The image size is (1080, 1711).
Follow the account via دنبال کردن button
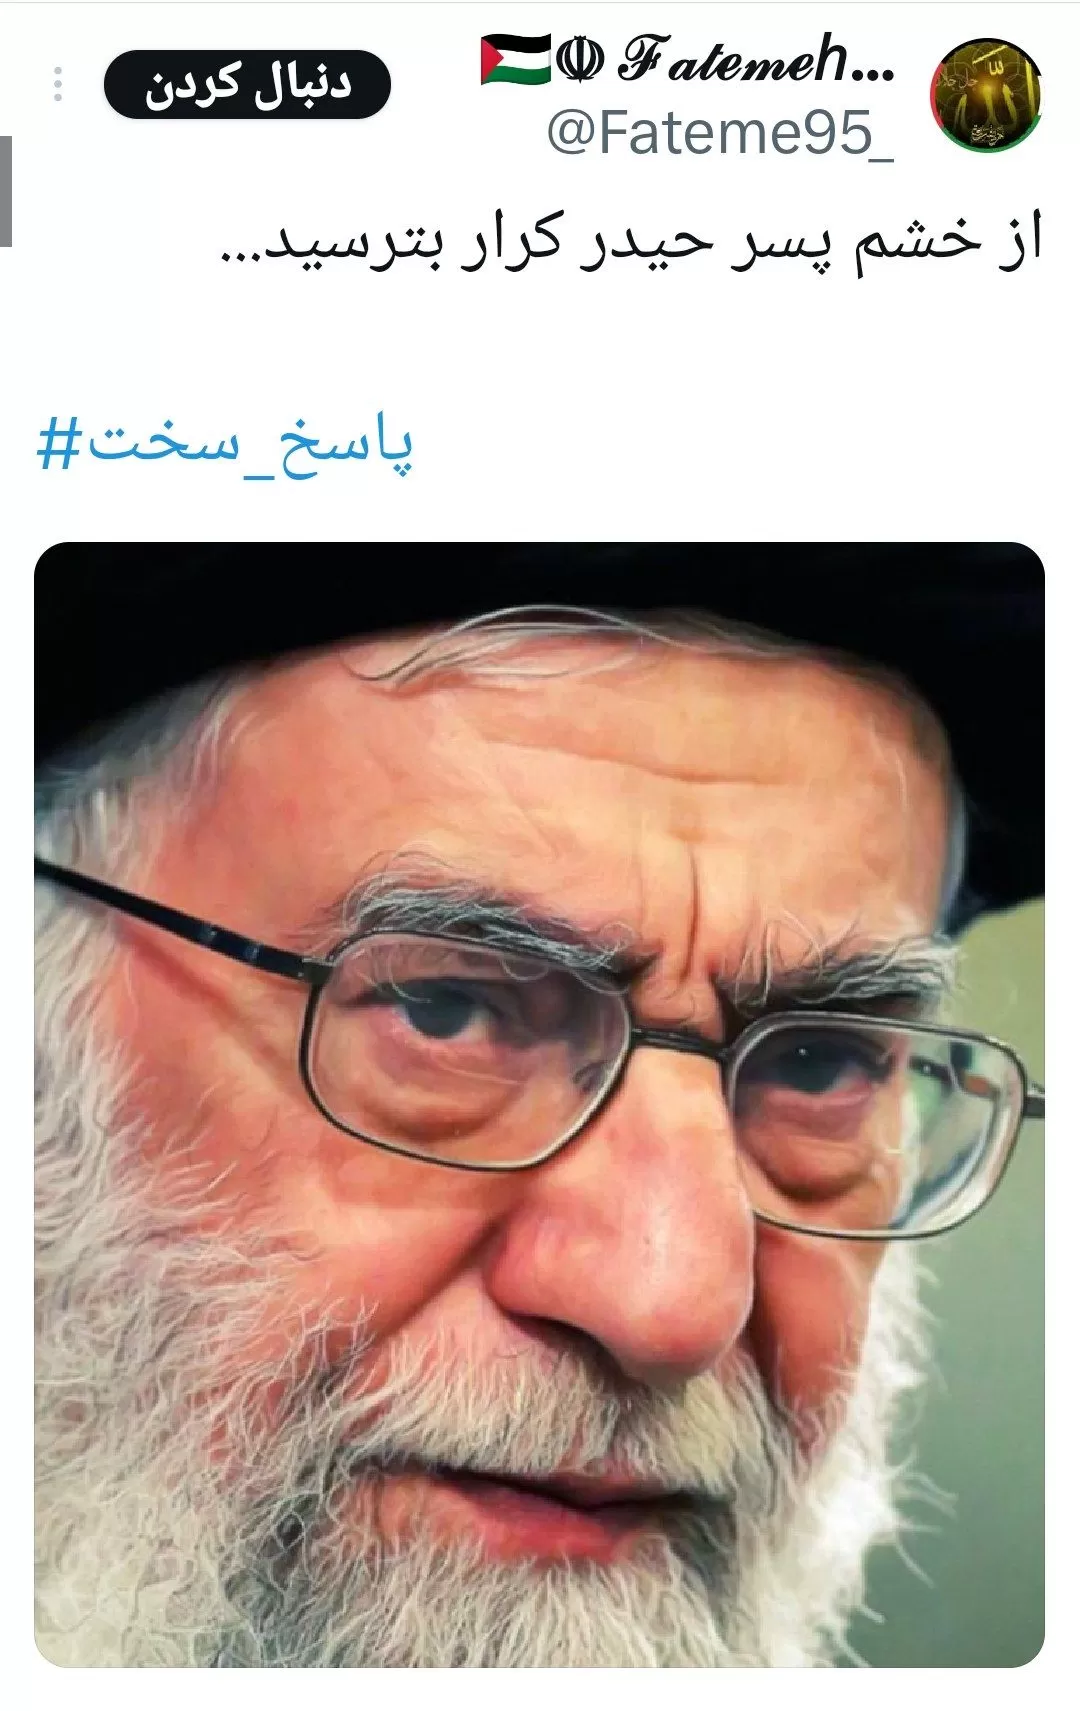pyautogui.click(x=247, y=85)
